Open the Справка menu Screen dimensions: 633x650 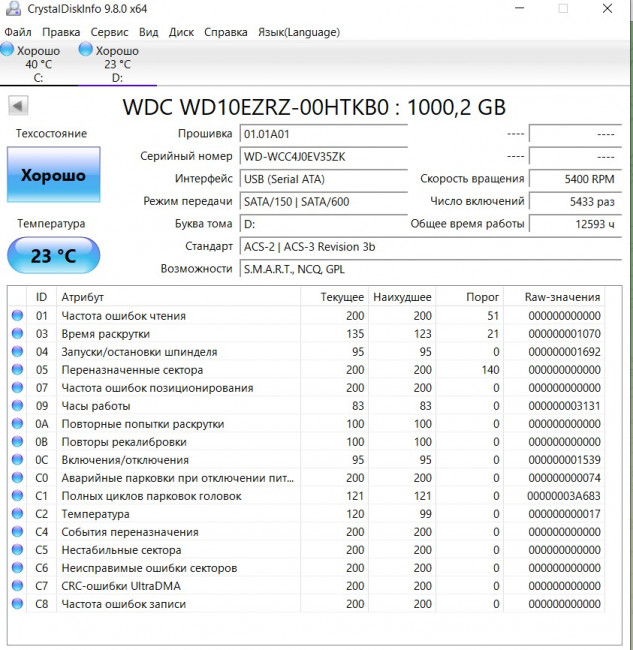click(x=226, y=32)
